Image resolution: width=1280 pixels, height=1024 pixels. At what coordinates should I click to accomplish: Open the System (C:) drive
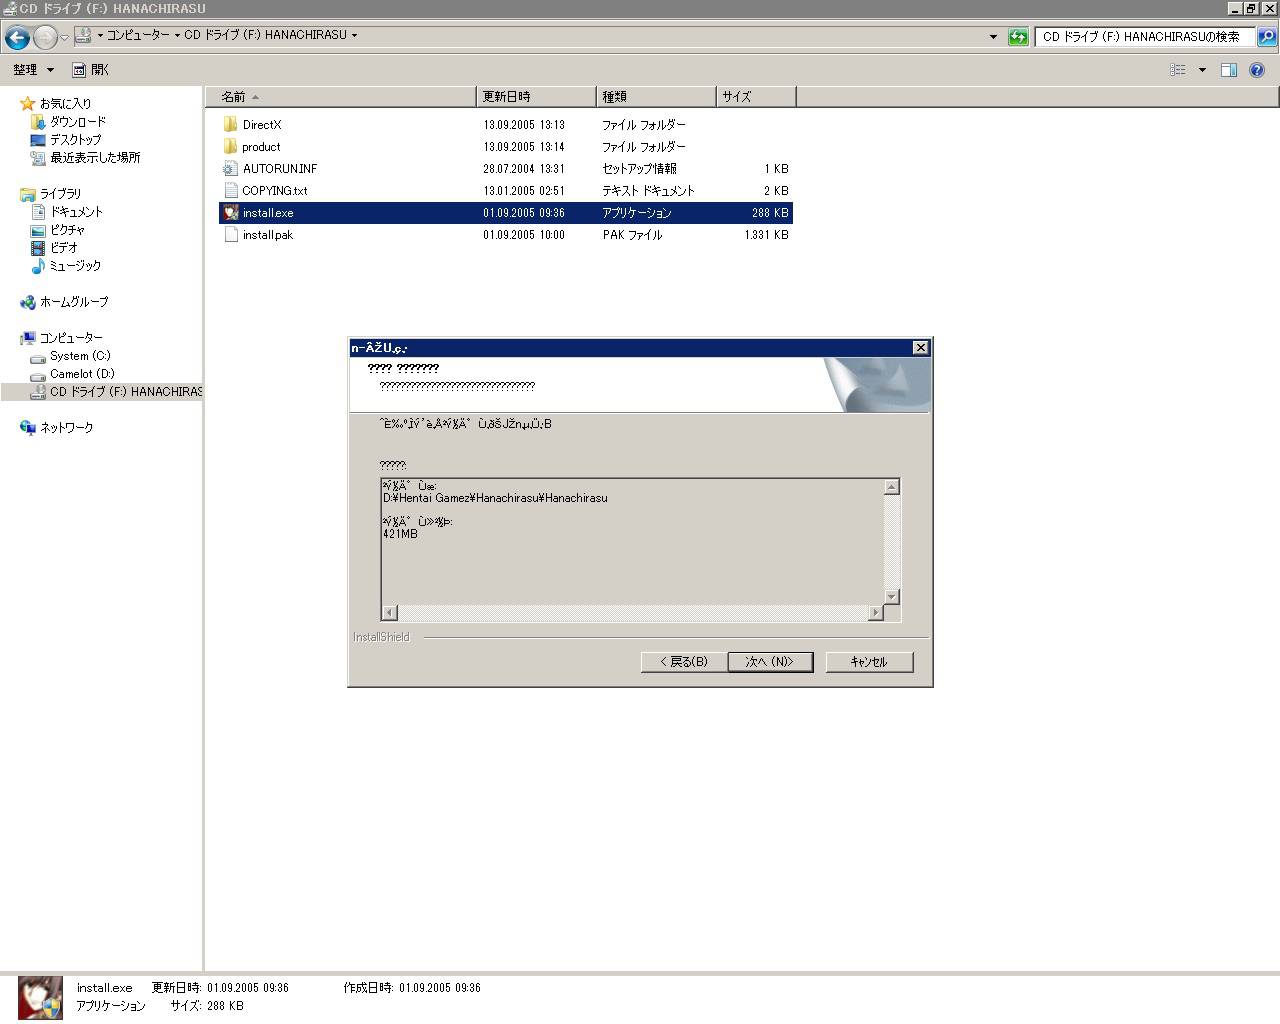click(80, 356)
